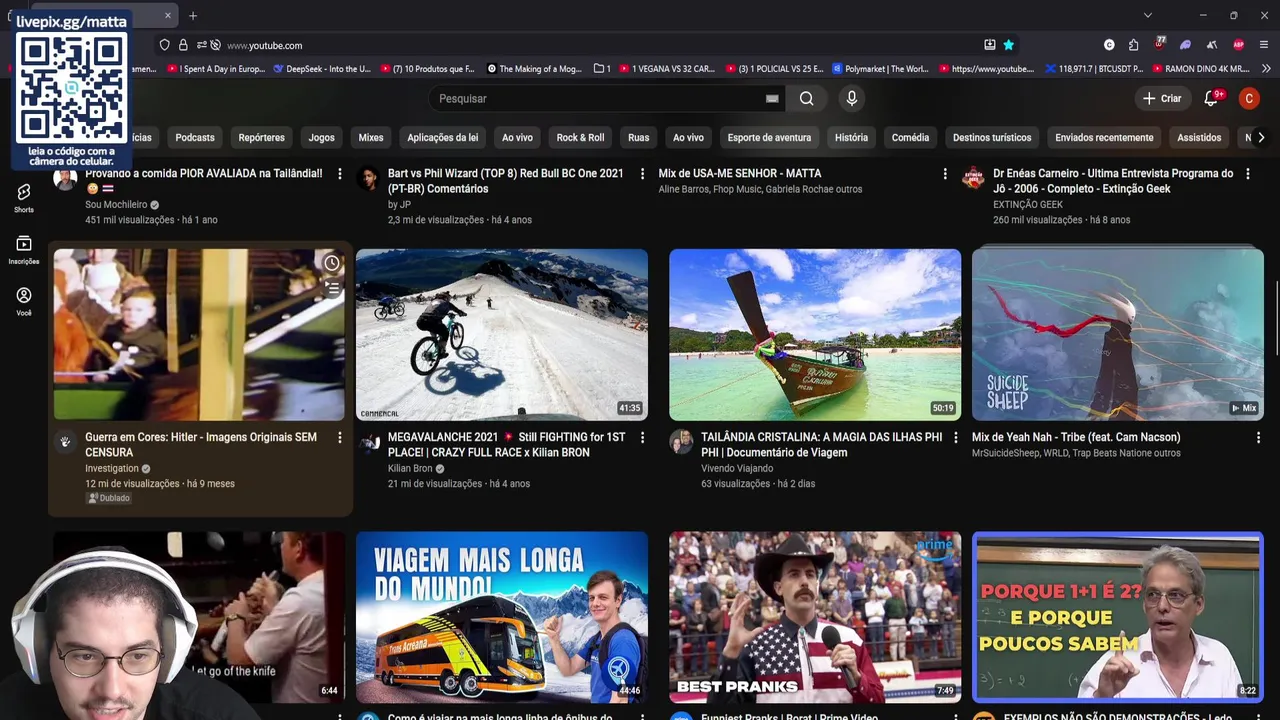Image resolution: width=1280 pixels, height=720 pixels.
Task: Select the Mixes category chip
Action: pyautogui.click(x=371, y=138)
